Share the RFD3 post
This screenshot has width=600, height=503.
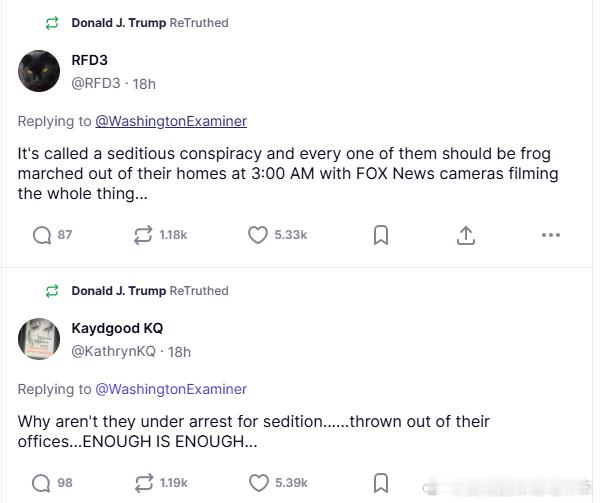pos(466,235)
